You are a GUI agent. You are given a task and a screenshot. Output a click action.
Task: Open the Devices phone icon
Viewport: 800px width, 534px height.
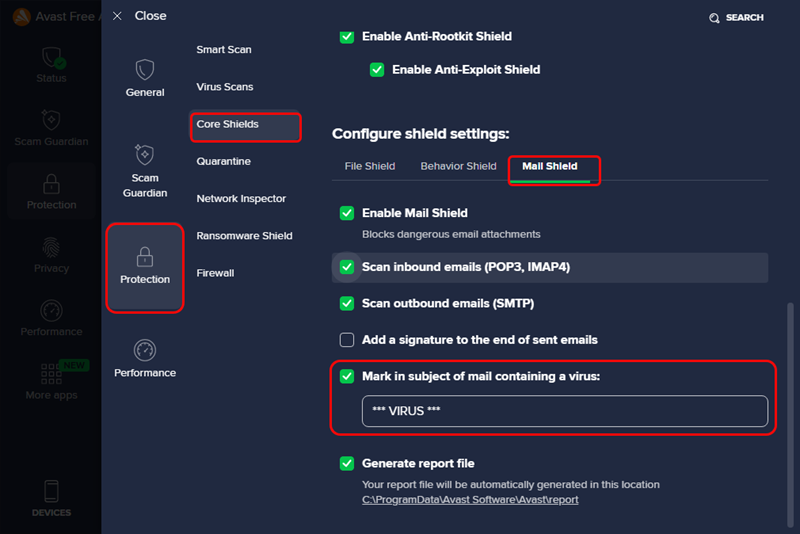coord(51,491)
